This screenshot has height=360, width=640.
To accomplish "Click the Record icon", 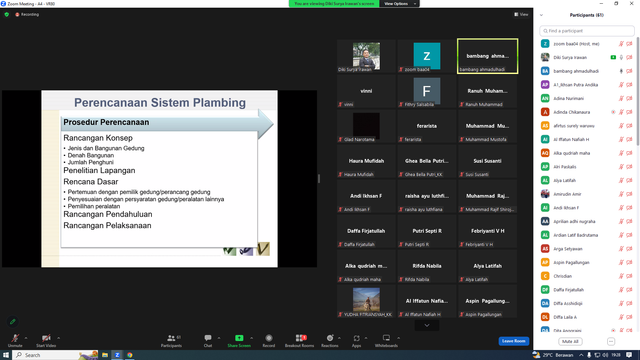I will 269,338.
